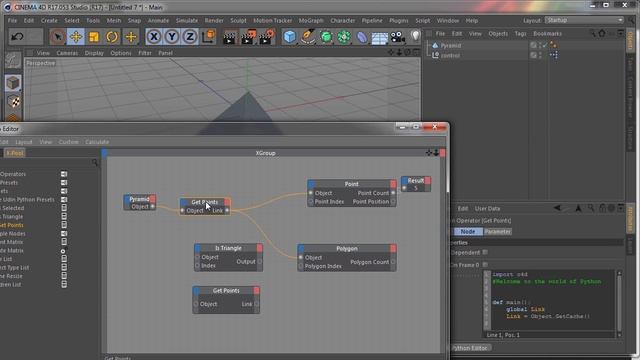Click the blue Cube primitive icon
This screenshot has width=640, height=360.
pyautogui.click(x=289, y=37)
